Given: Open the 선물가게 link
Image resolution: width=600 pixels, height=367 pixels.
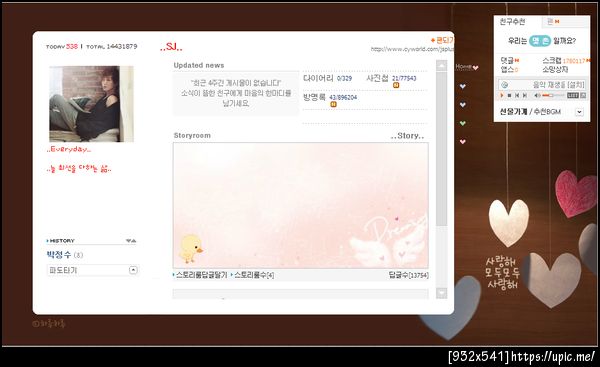Looking at the screenshot, I should click(513, 112).
